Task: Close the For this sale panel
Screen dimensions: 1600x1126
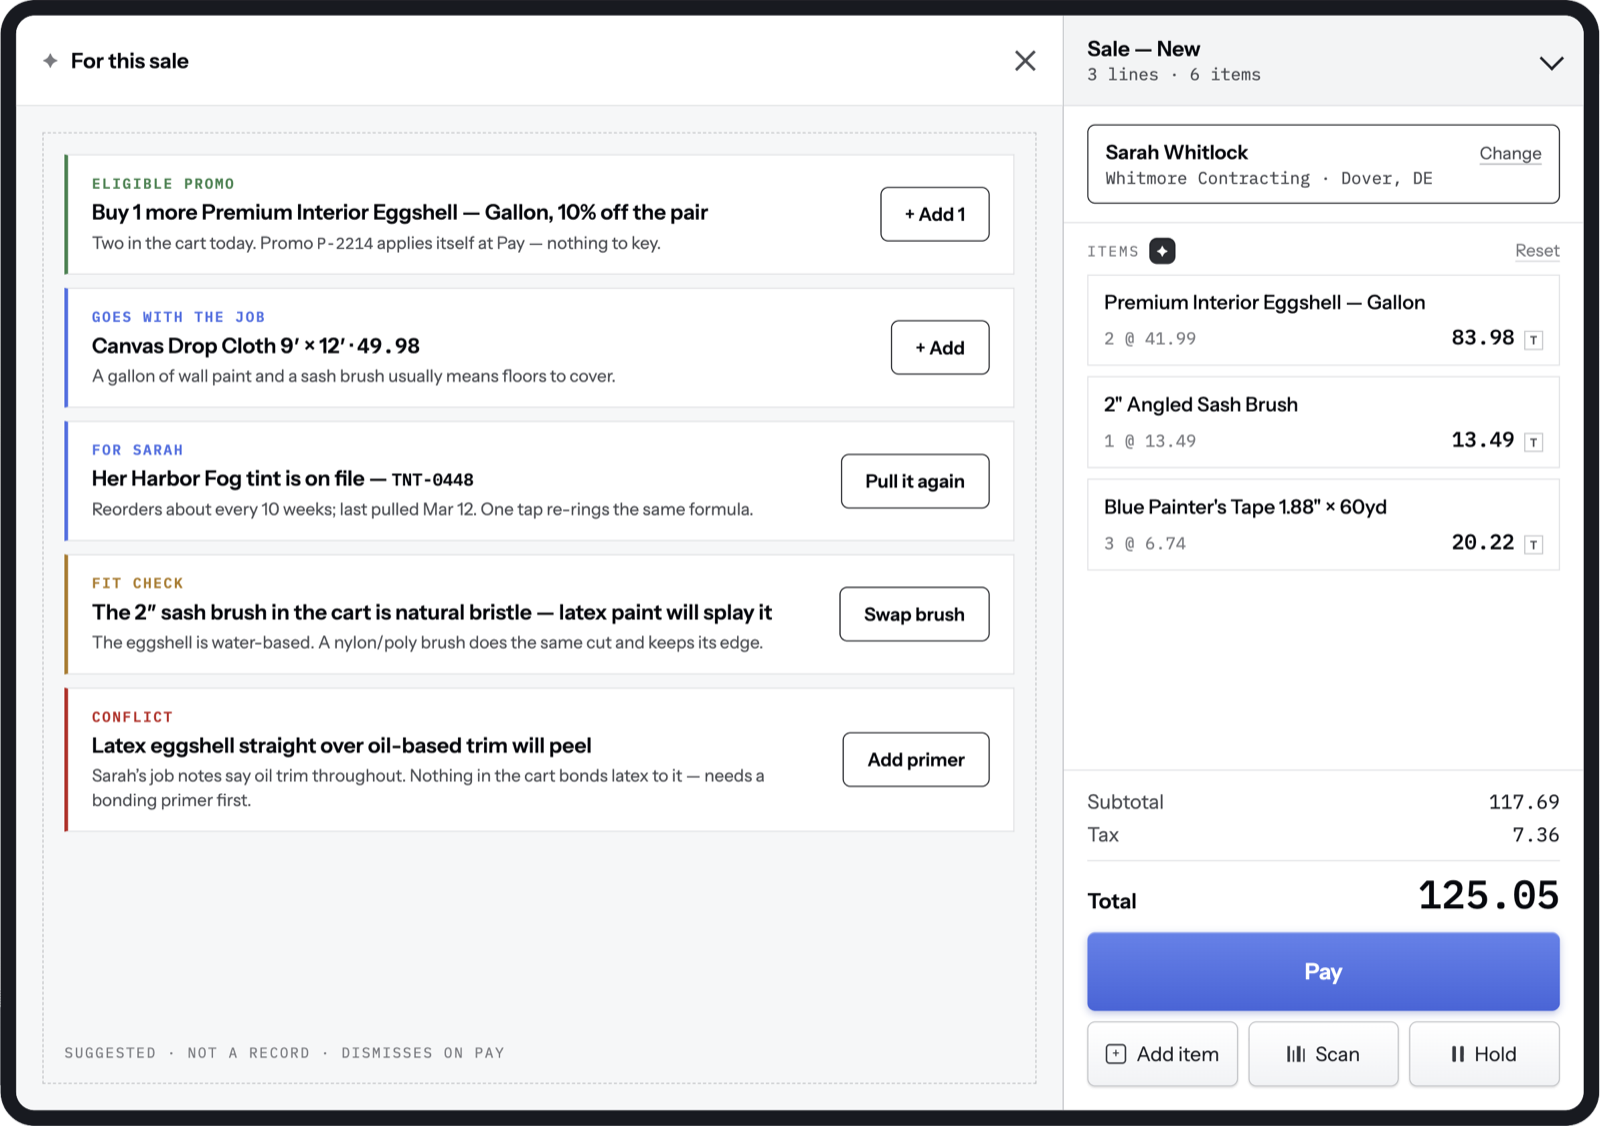Action: pyautogui.click(x=1025, y=61)
